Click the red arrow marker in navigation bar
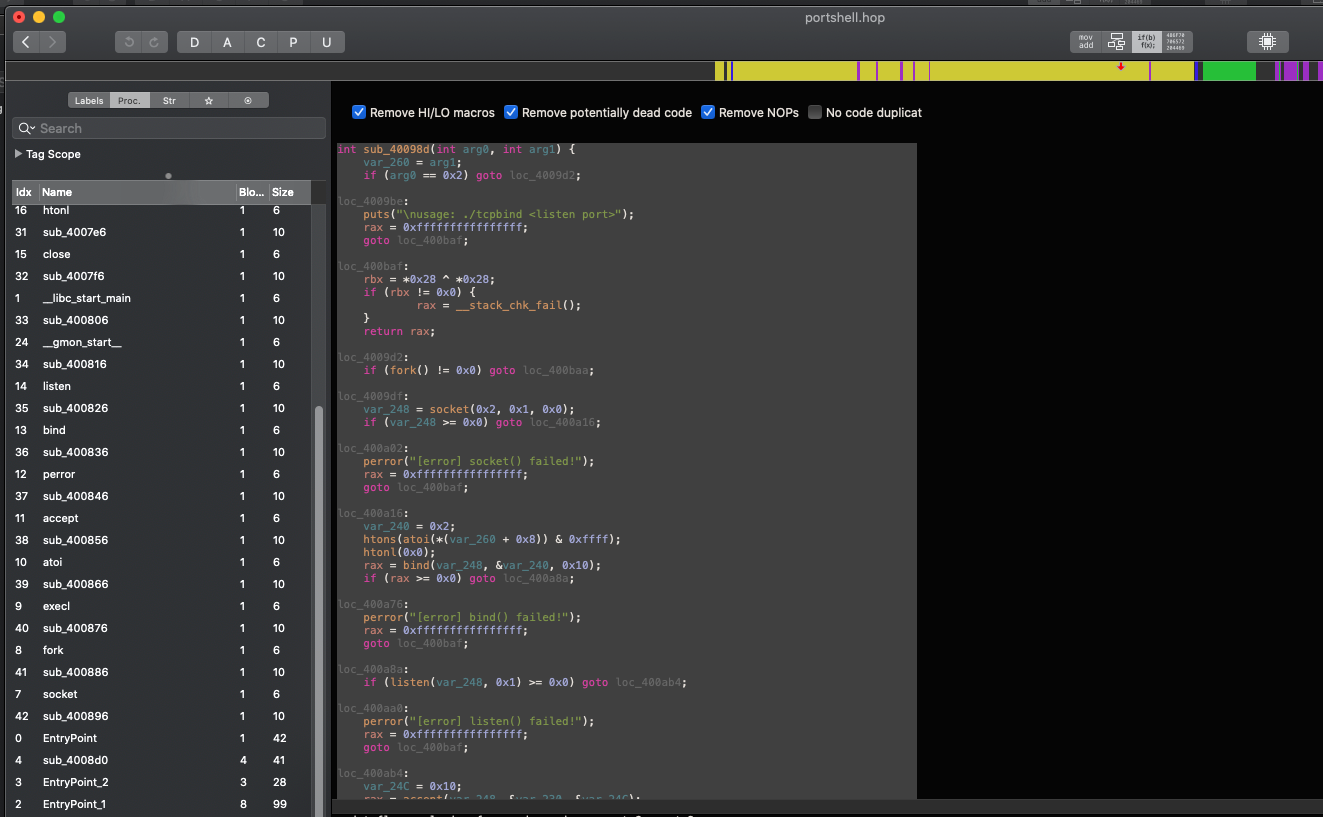This screenshot has width=1323, height=817. tap(1121, 67)
